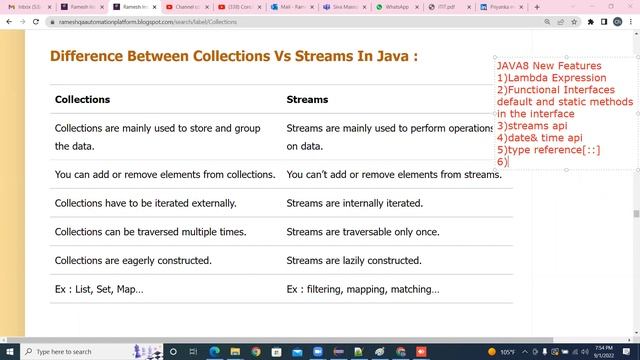This screenshot has height=360, width=640.
Task: Open File Explorer from the taskbar
Action: (x=235, y=351)
